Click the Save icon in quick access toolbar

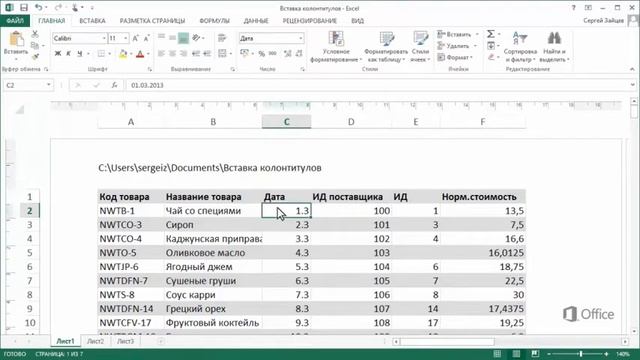24,7
